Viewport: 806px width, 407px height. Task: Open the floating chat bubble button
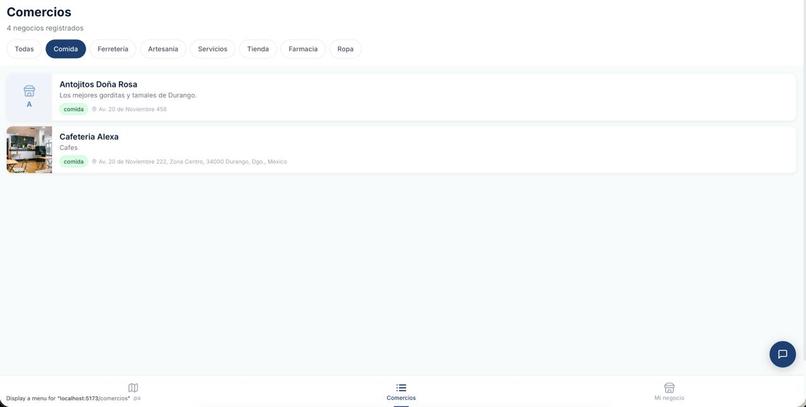tap(782, 354)
